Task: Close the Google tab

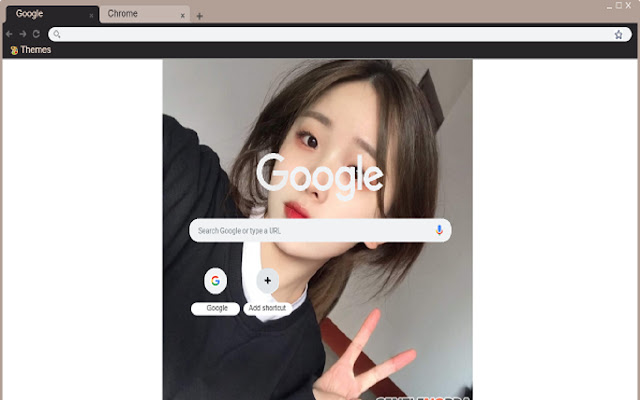Action: coord(91,16)
